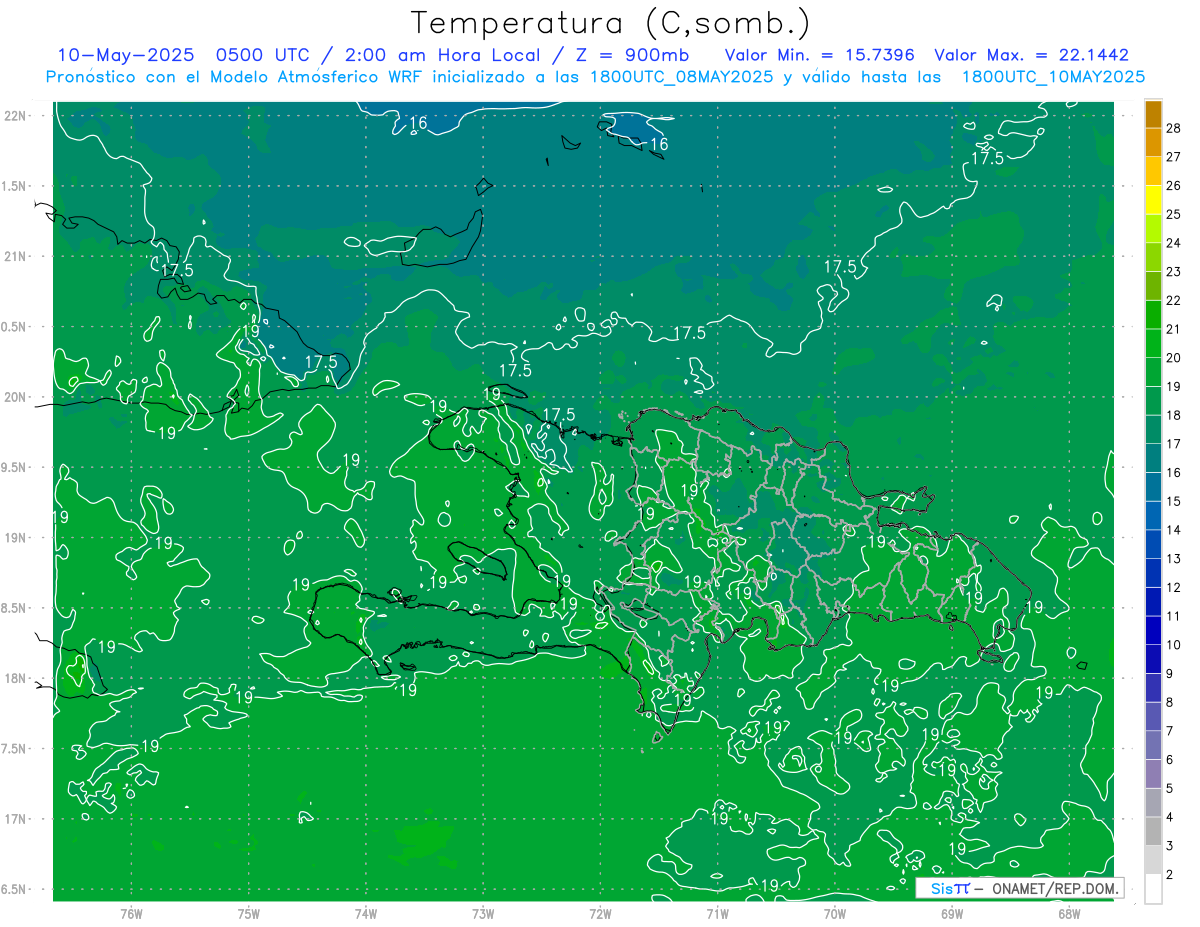Click the '72W' longitude axis label
This screenshot has height=927, width=1200.
pyautogui.click(x=600, y=914)
